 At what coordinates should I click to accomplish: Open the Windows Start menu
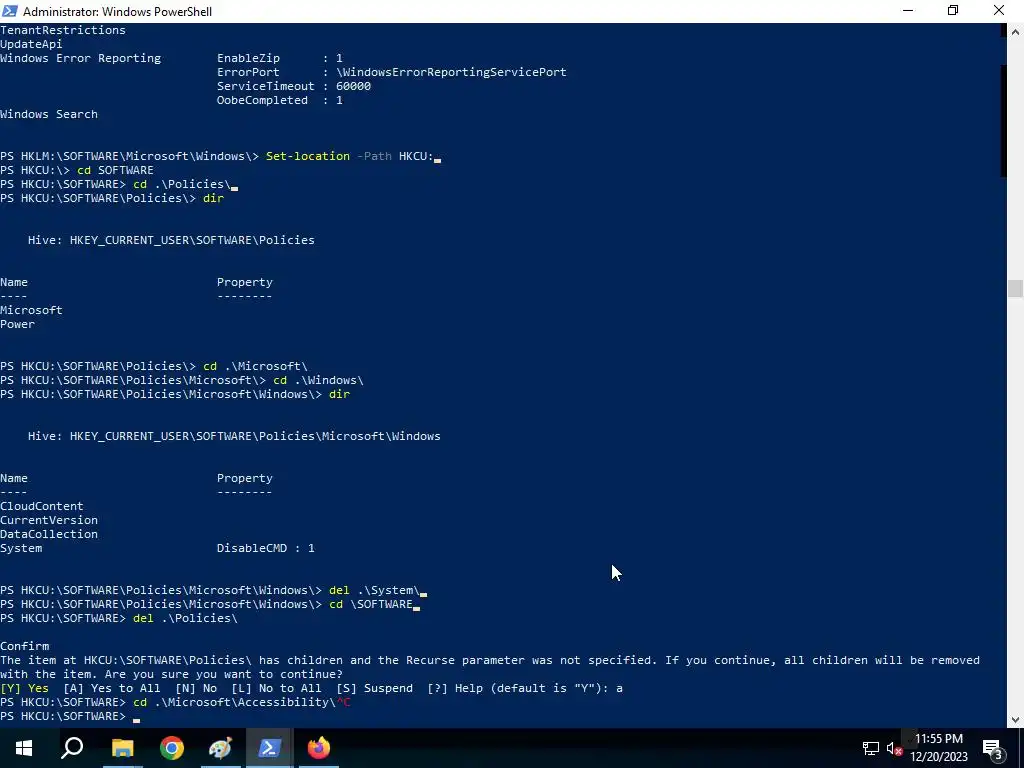tap(24, 748)
